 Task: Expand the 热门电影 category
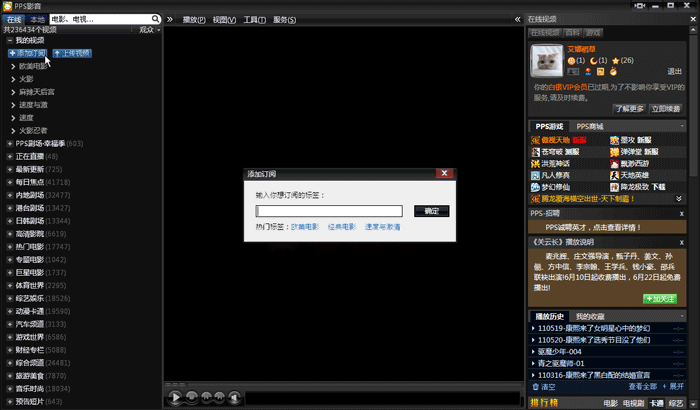coord(9,247)
